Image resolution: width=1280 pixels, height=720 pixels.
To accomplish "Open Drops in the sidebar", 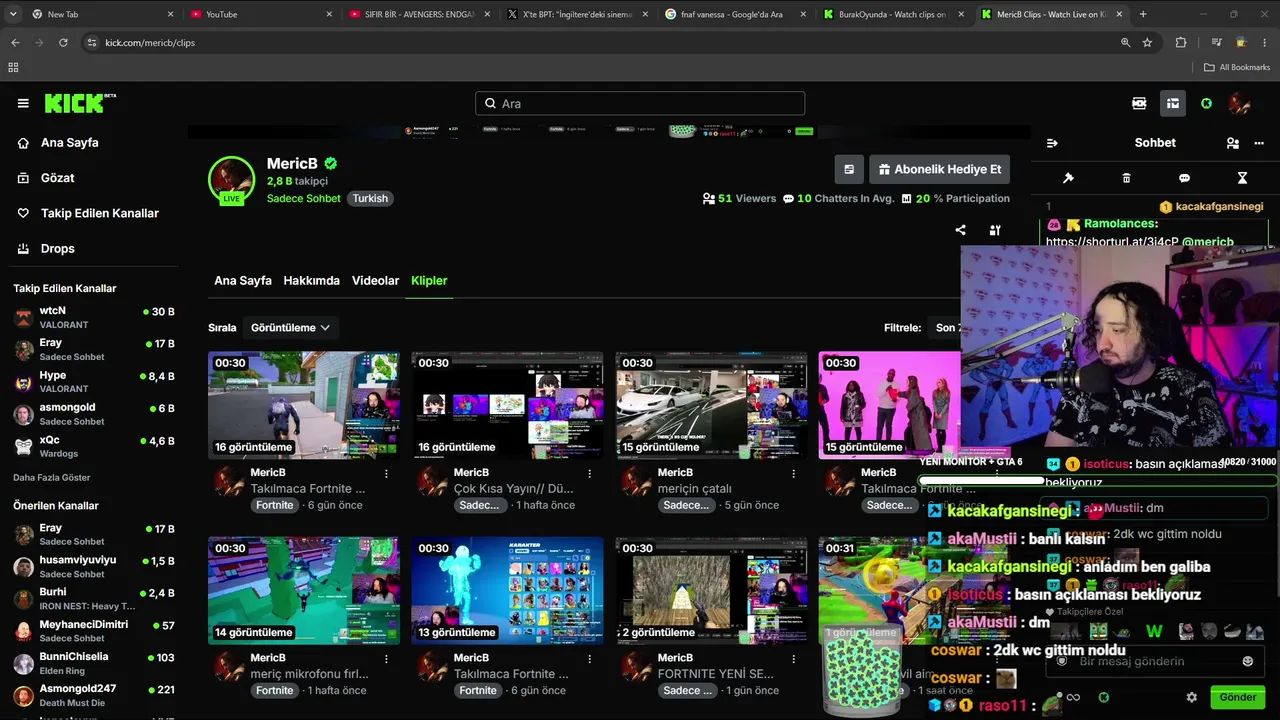I will (x=57, y=249).
